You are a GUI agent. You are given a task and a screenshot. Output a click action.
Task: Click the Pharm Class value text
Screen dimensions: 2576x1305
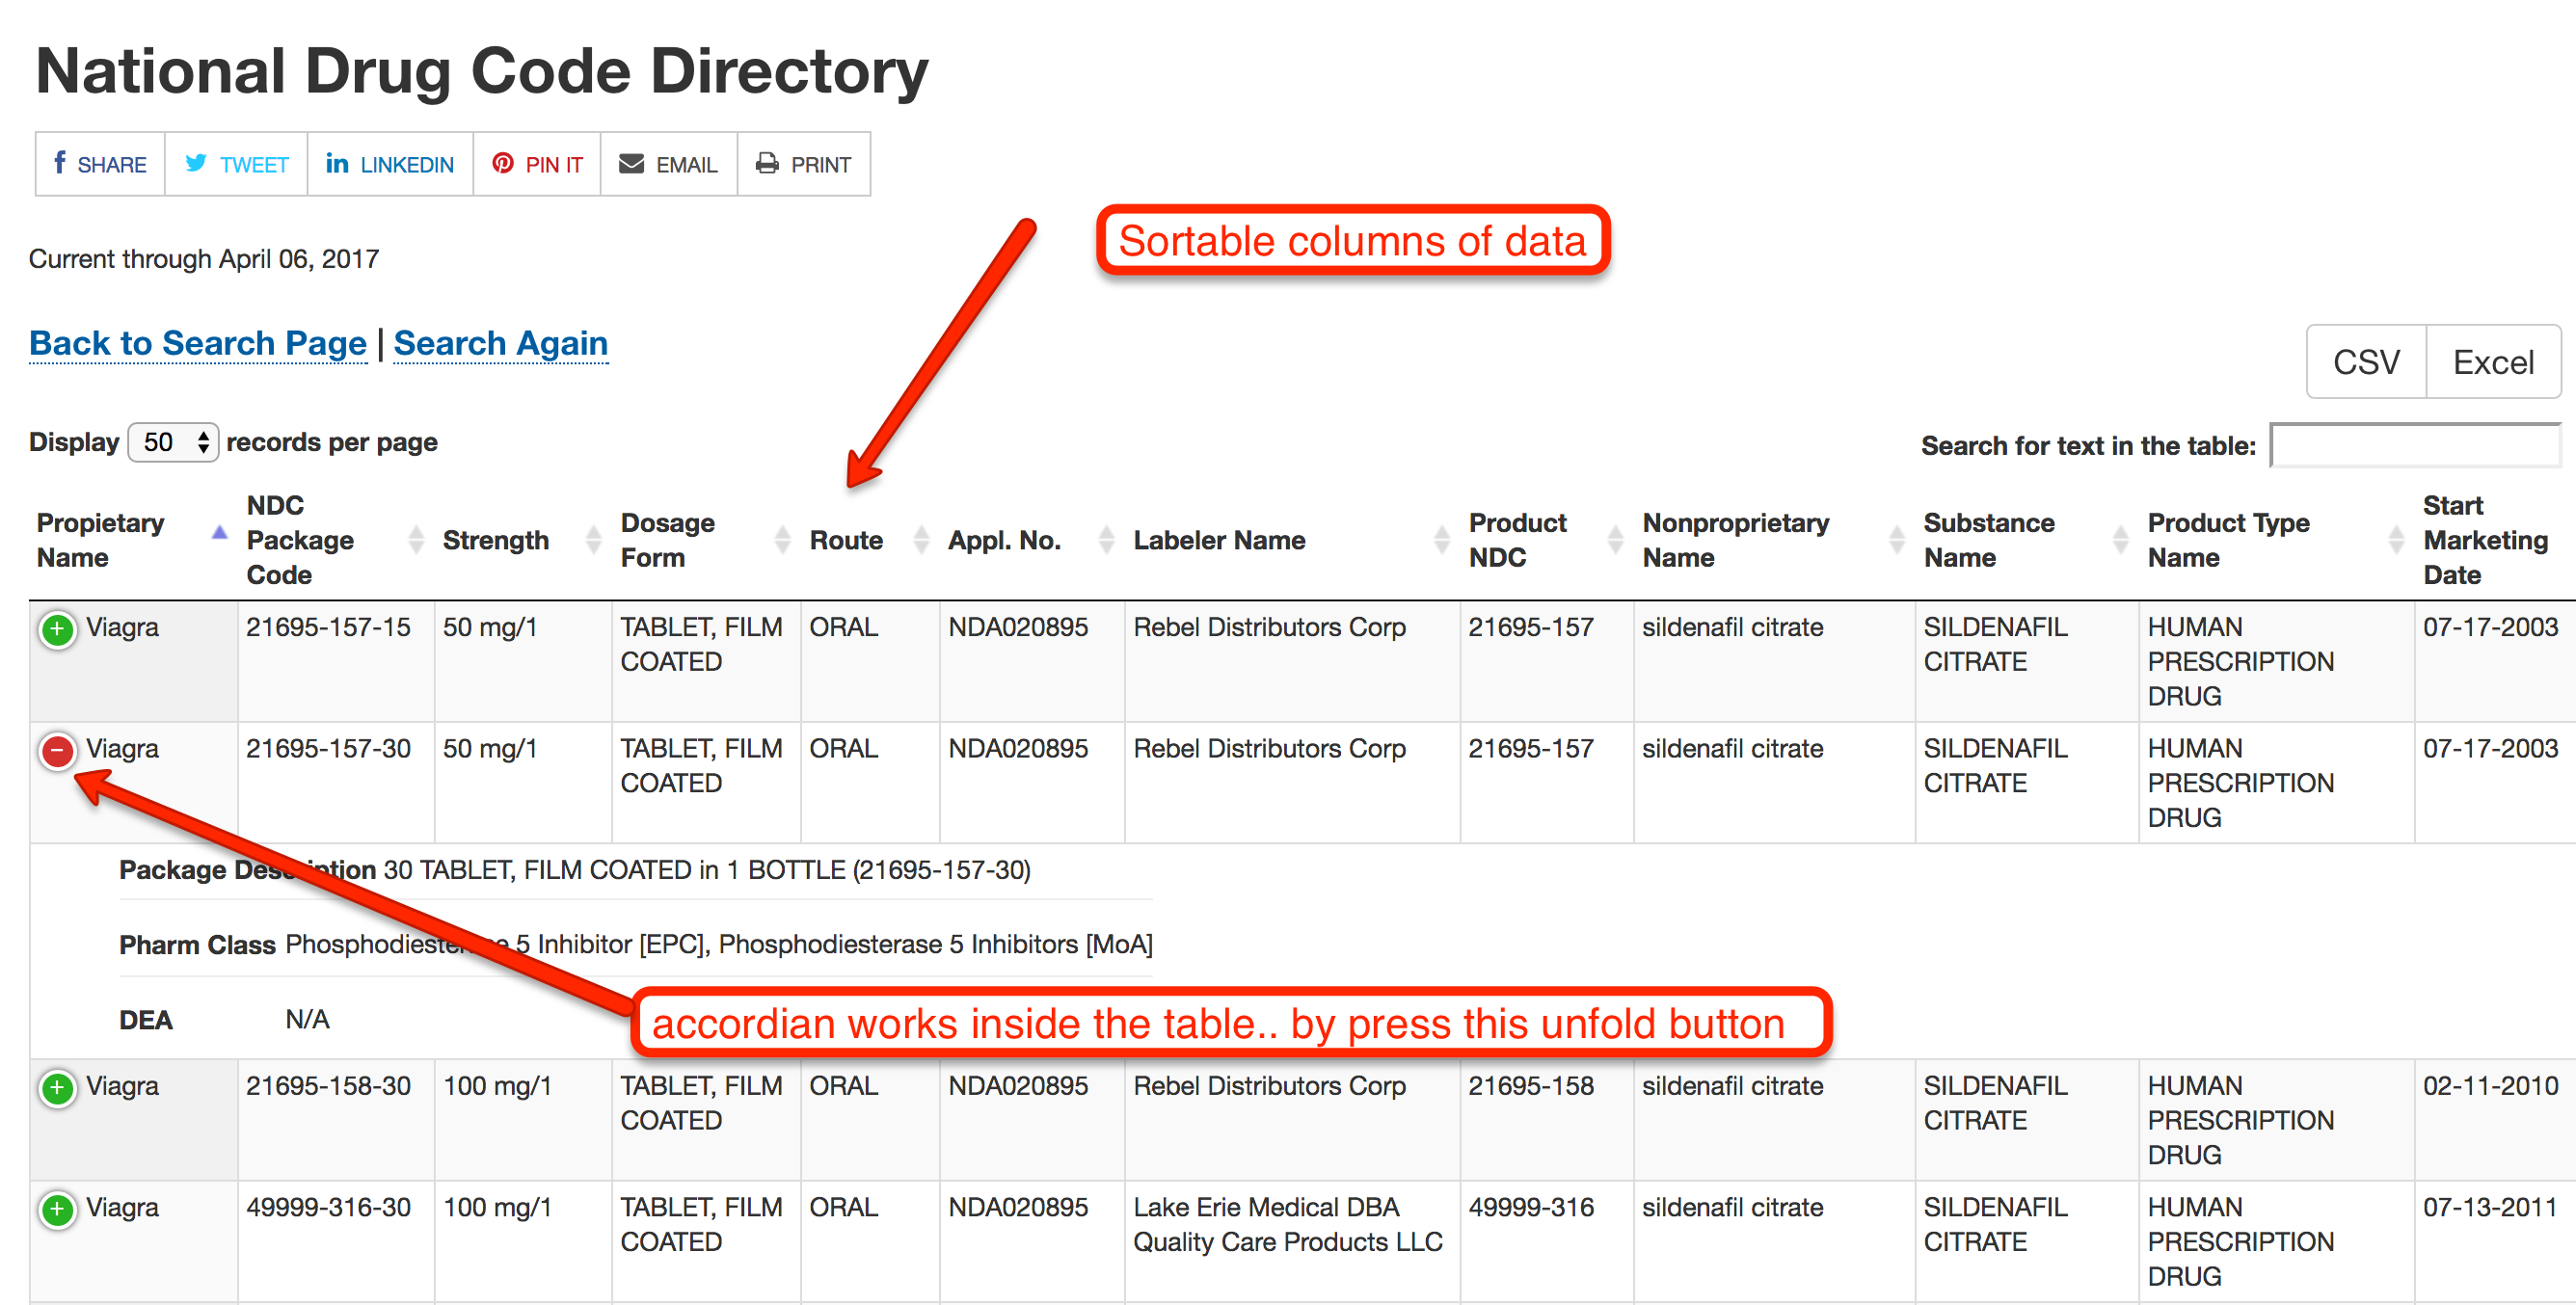[x=719, y=945]
